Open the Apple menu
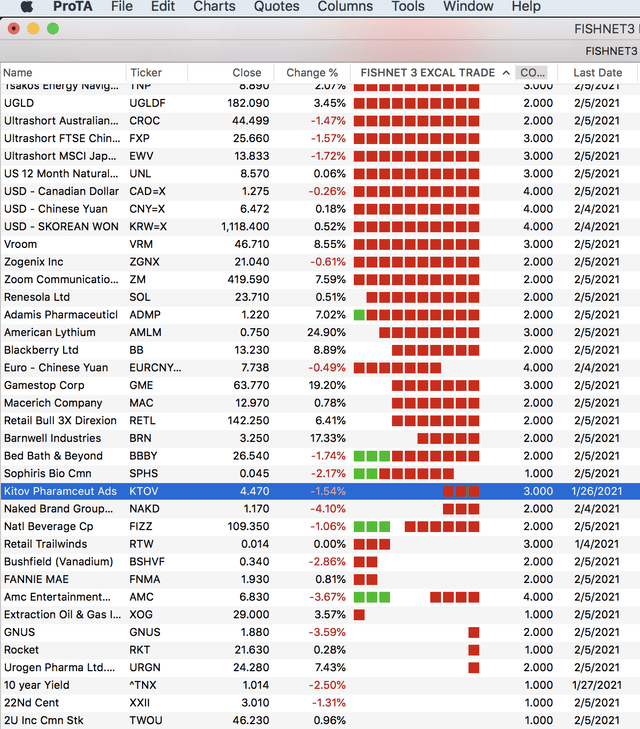The height and width of the screenshot is (729, 640). coord(27,6)
